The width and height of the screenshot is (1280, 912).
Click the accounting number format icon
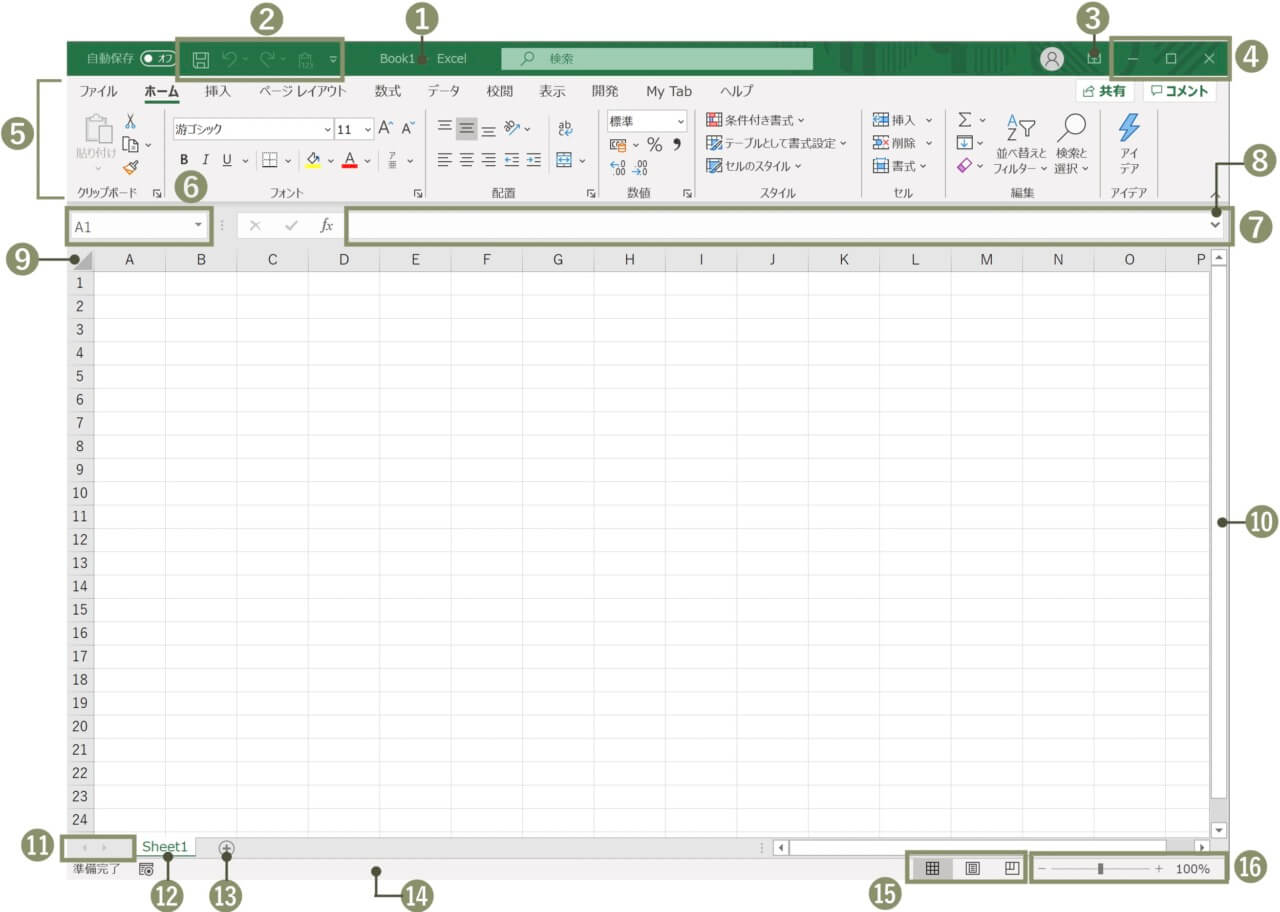tap(617, 145)
